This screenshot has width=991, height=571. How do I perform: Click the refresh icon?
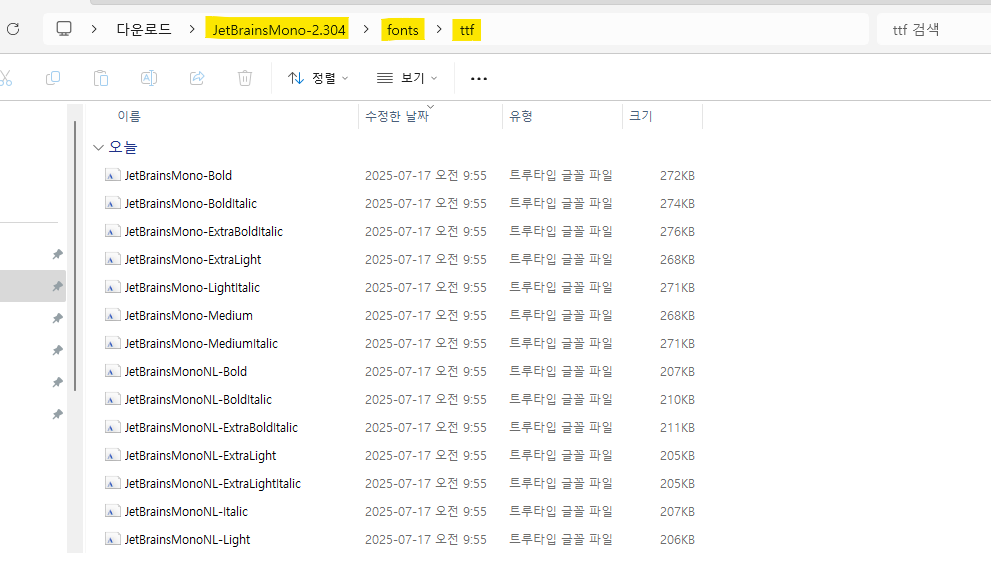point(13,29)
